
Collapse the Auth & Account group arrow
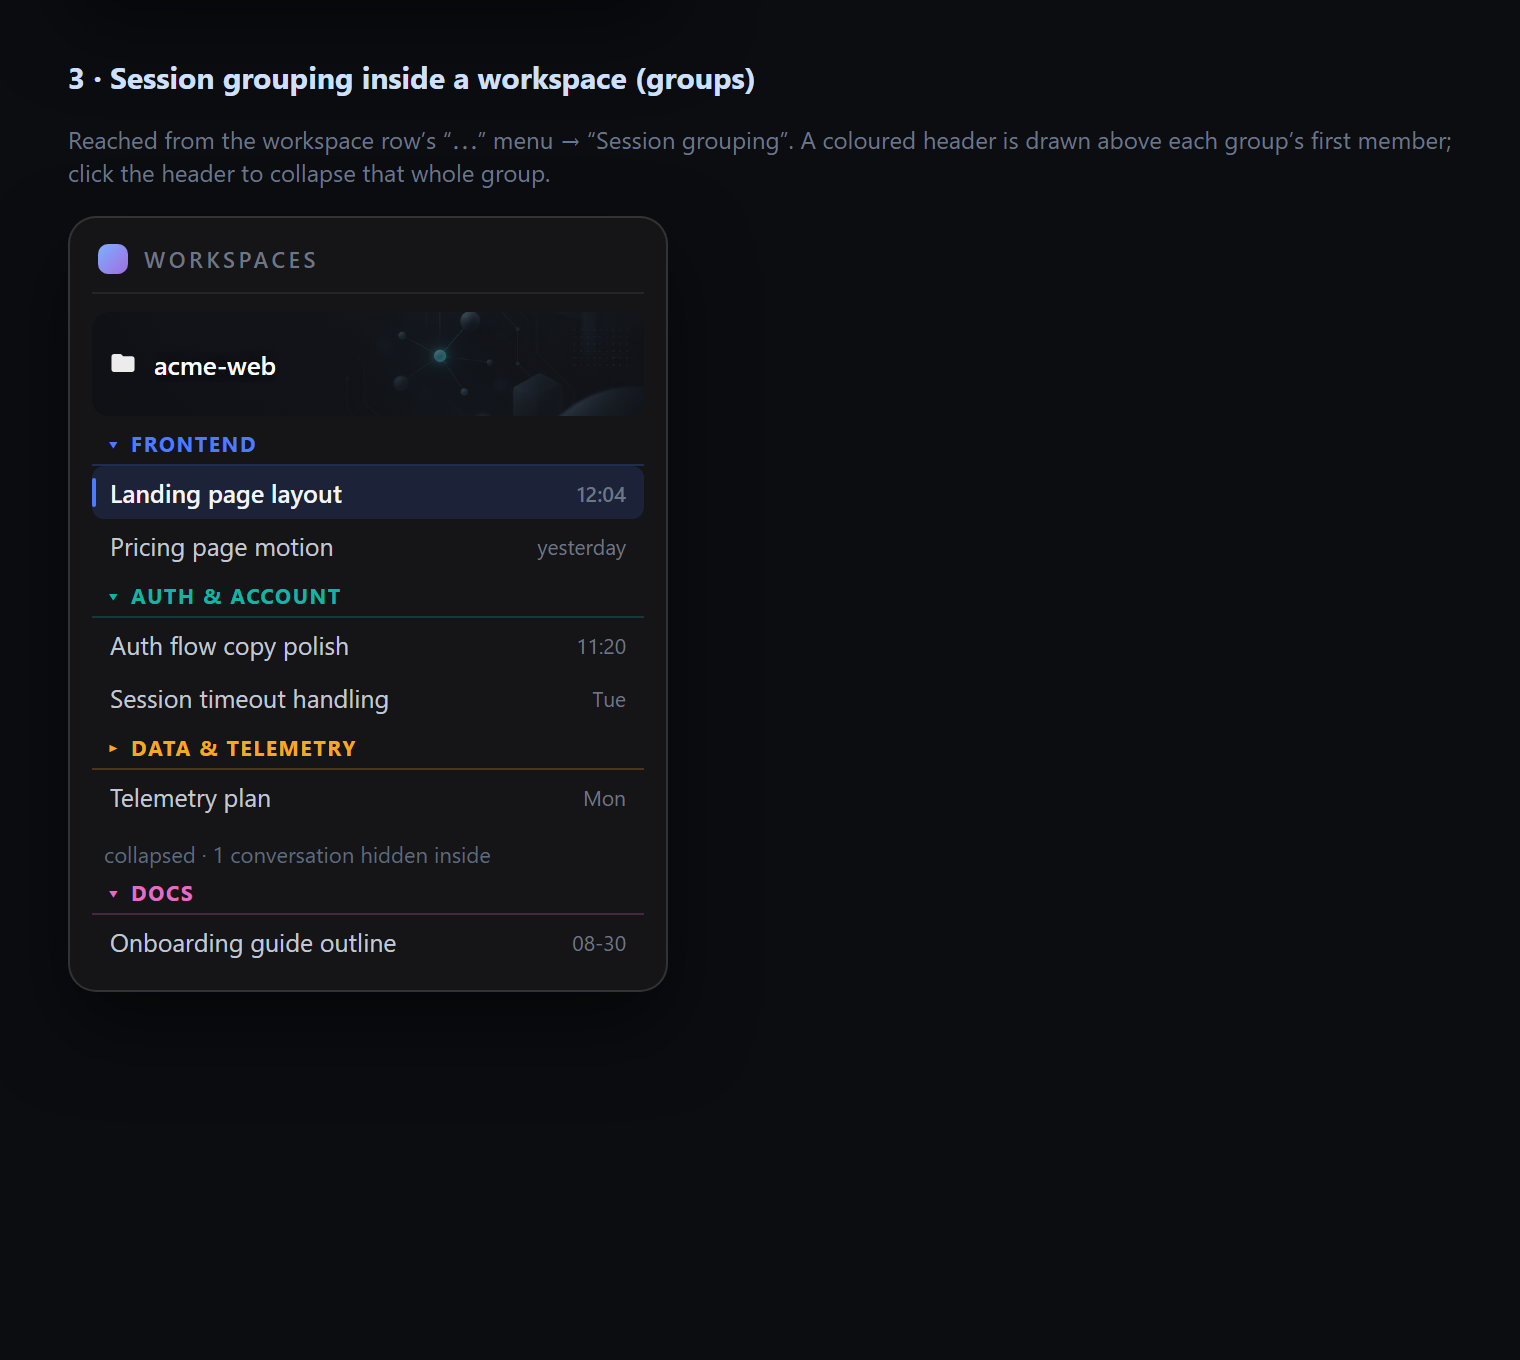coord(113,597)
